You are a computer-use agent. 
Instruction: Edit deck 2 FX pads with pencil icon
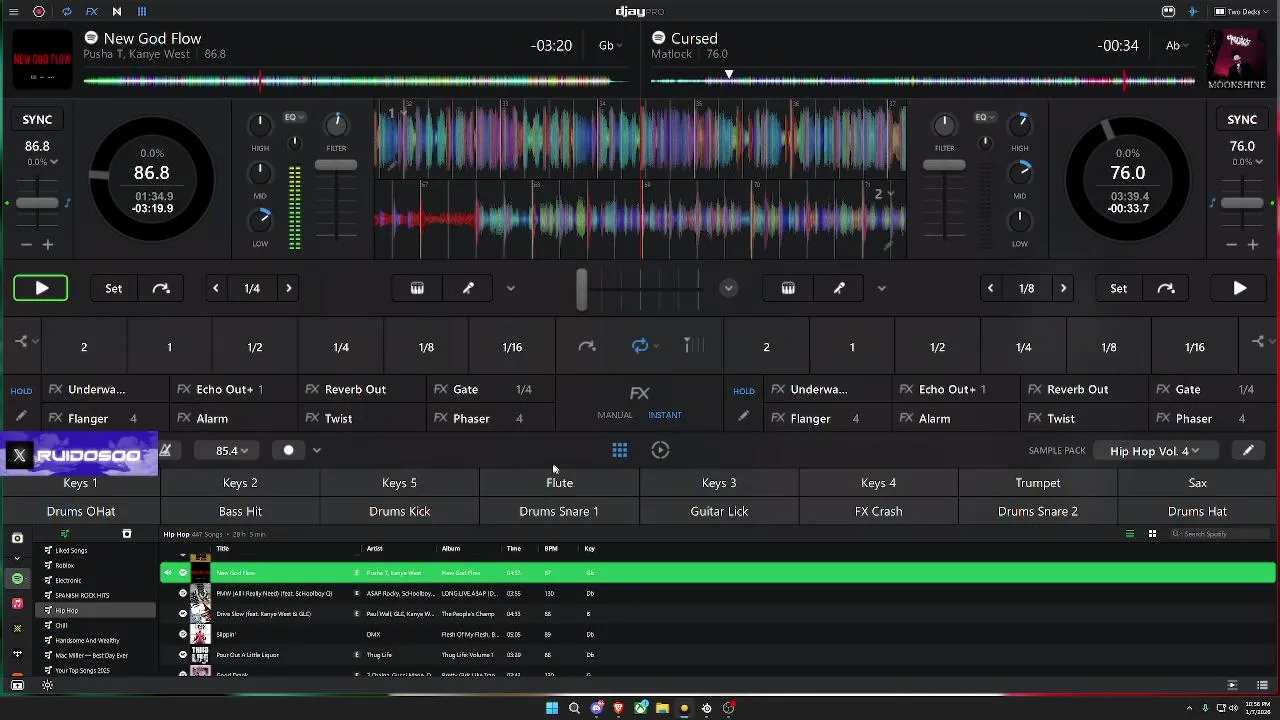[743, 417]
